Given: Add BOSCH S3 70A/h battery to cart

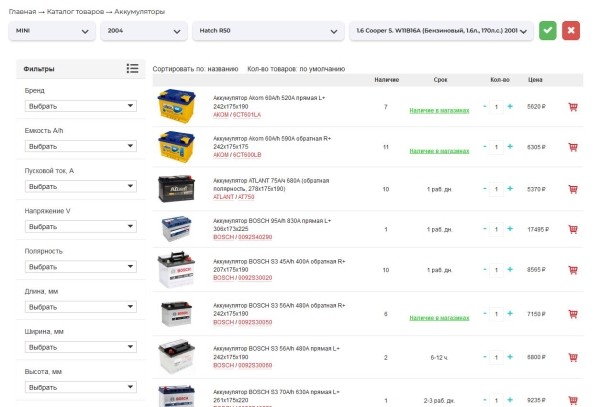Looking at the screenshot, I should [573, 399].
